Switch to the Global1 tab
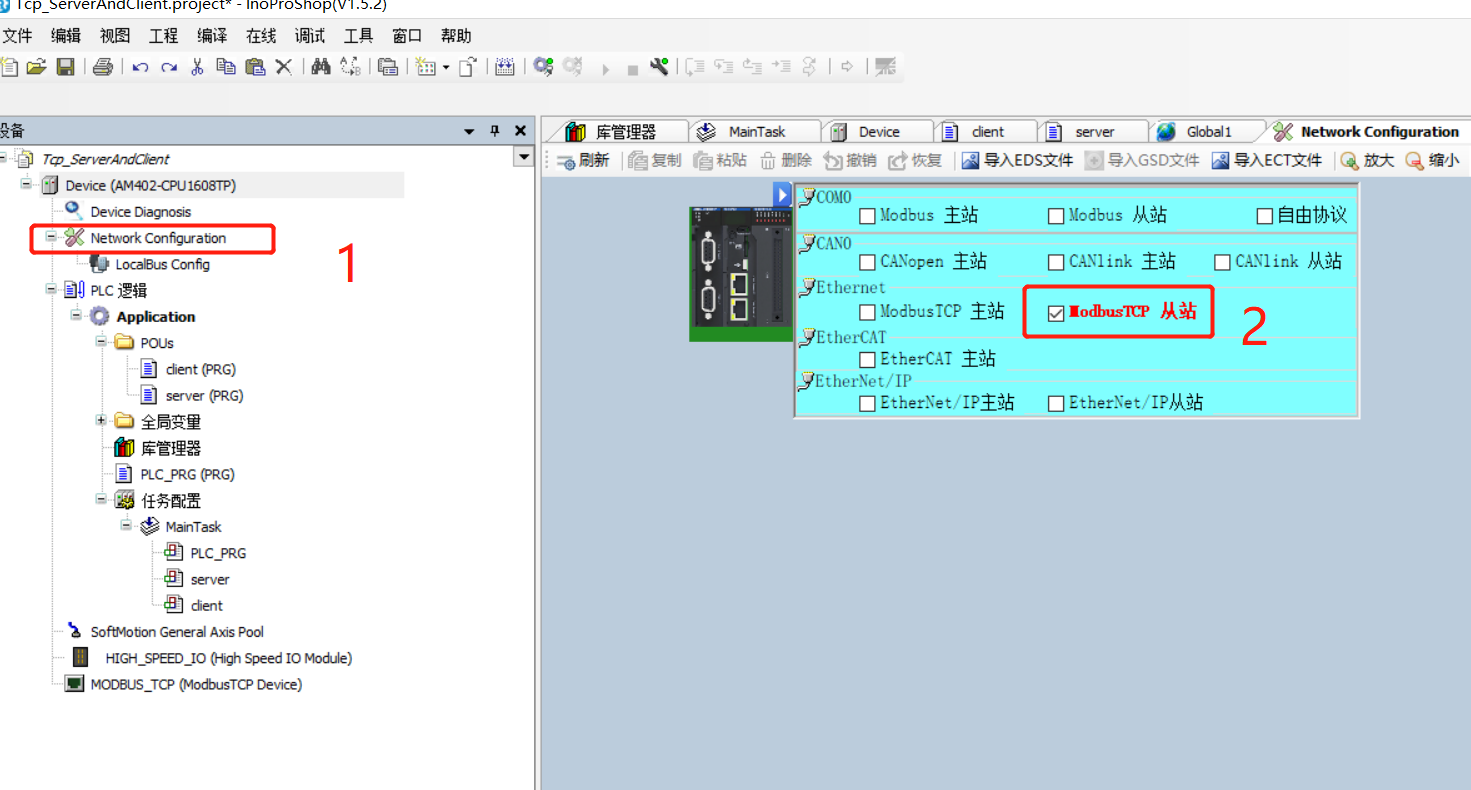This screenshot has width=1471, height=790. [1207, 131]
